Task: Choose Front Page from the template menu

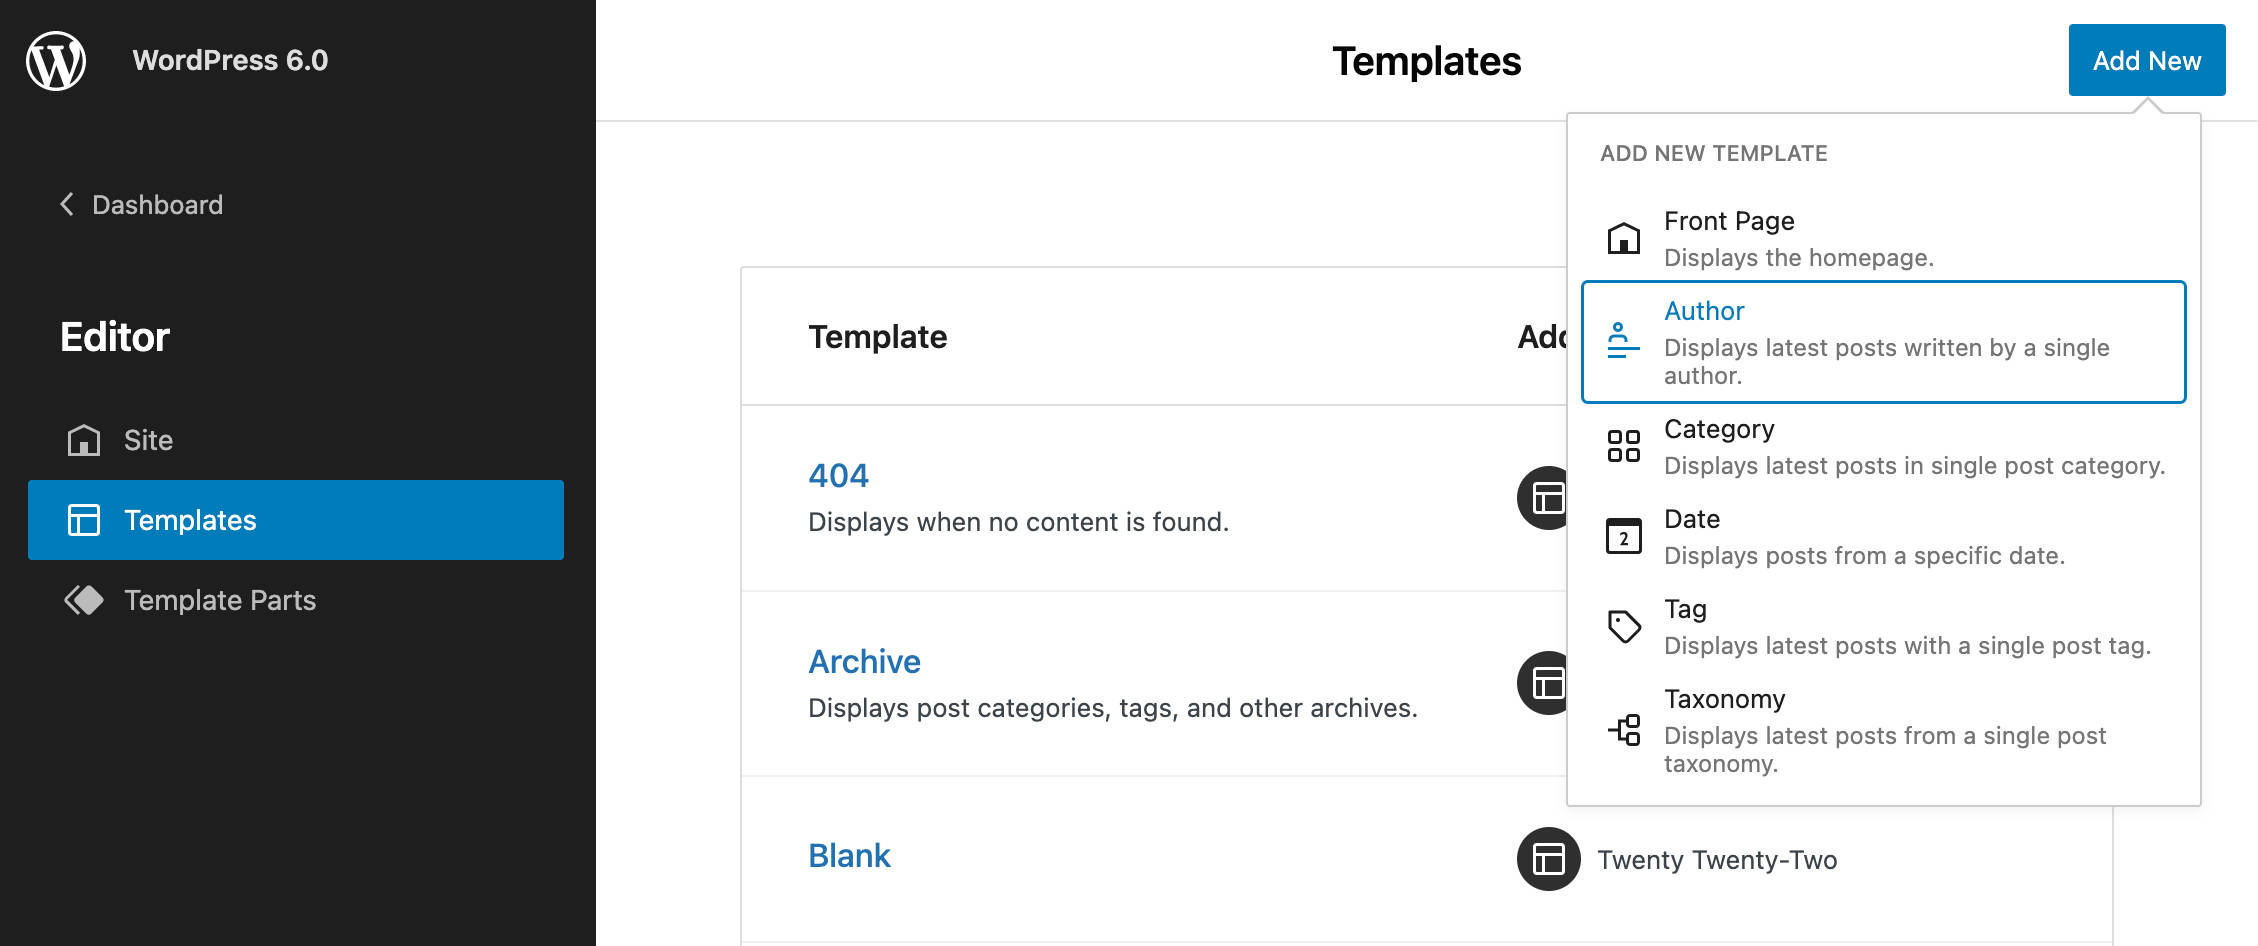Action: click(x=1729, y=221)
